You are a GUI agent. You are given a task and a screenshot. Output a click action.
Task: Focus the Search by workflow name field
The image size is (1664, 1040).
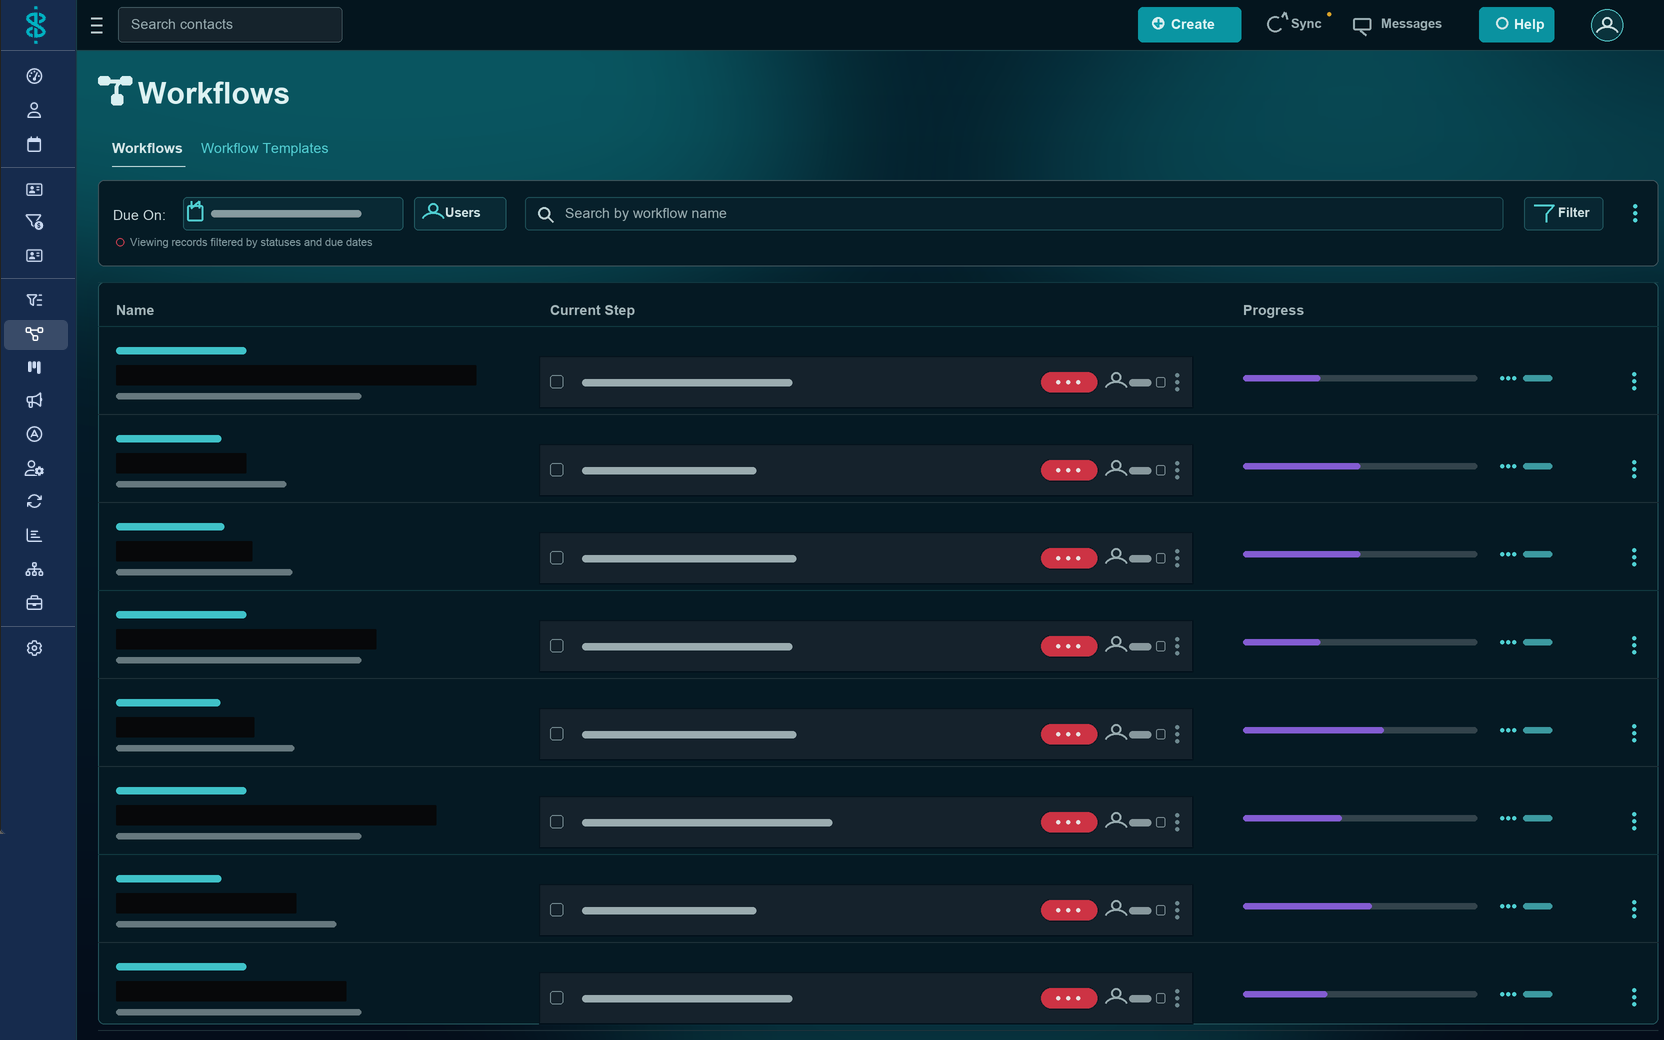pyautogui.click(x=1014, y=213)
